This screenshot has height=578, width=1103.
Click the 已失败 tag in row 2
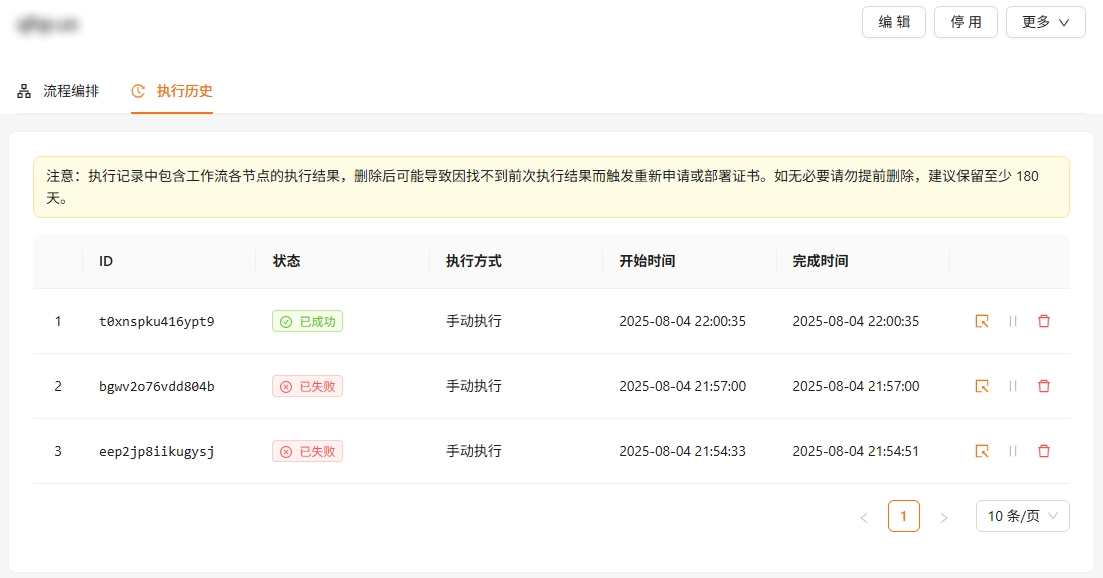click(x=307, y=386)
